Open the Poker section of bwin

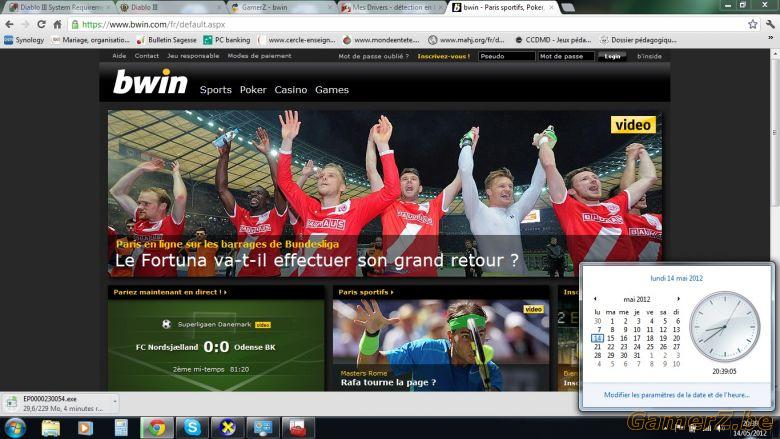(253, 90)
